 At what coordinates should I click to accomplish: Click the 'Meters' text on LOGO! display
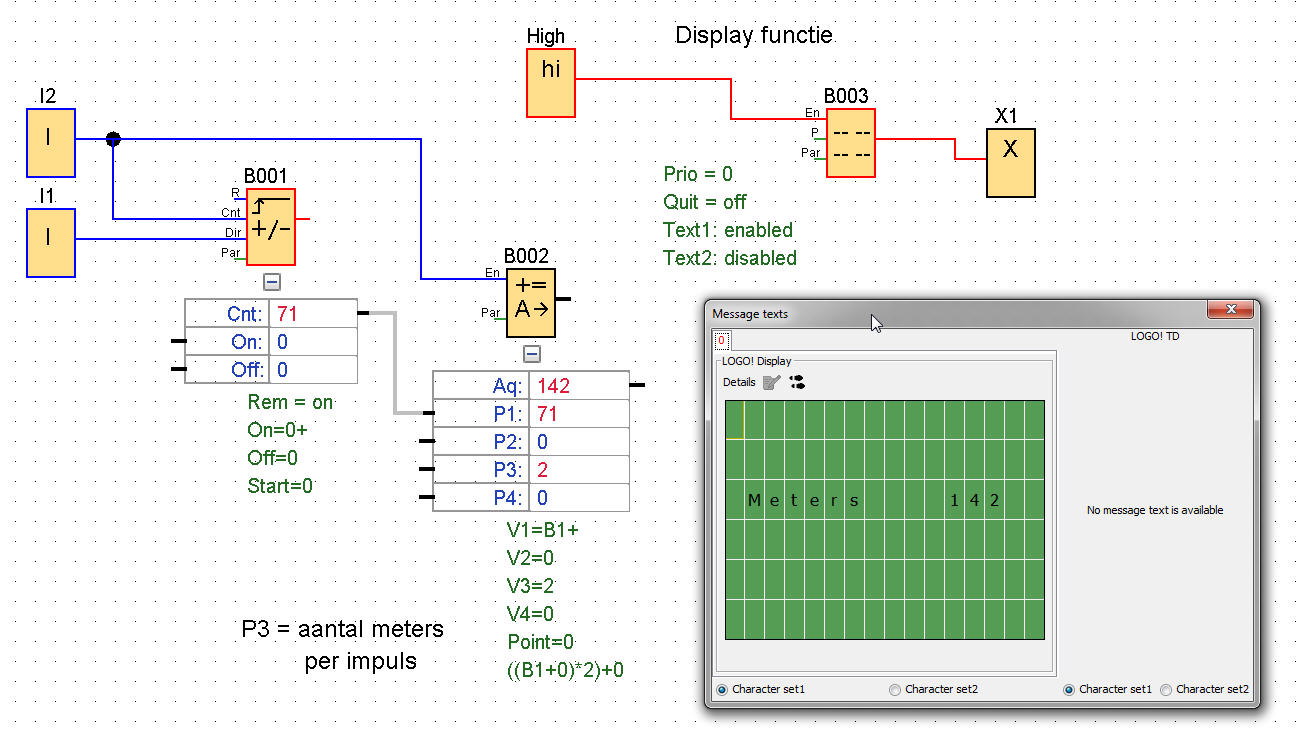point(804,500)
